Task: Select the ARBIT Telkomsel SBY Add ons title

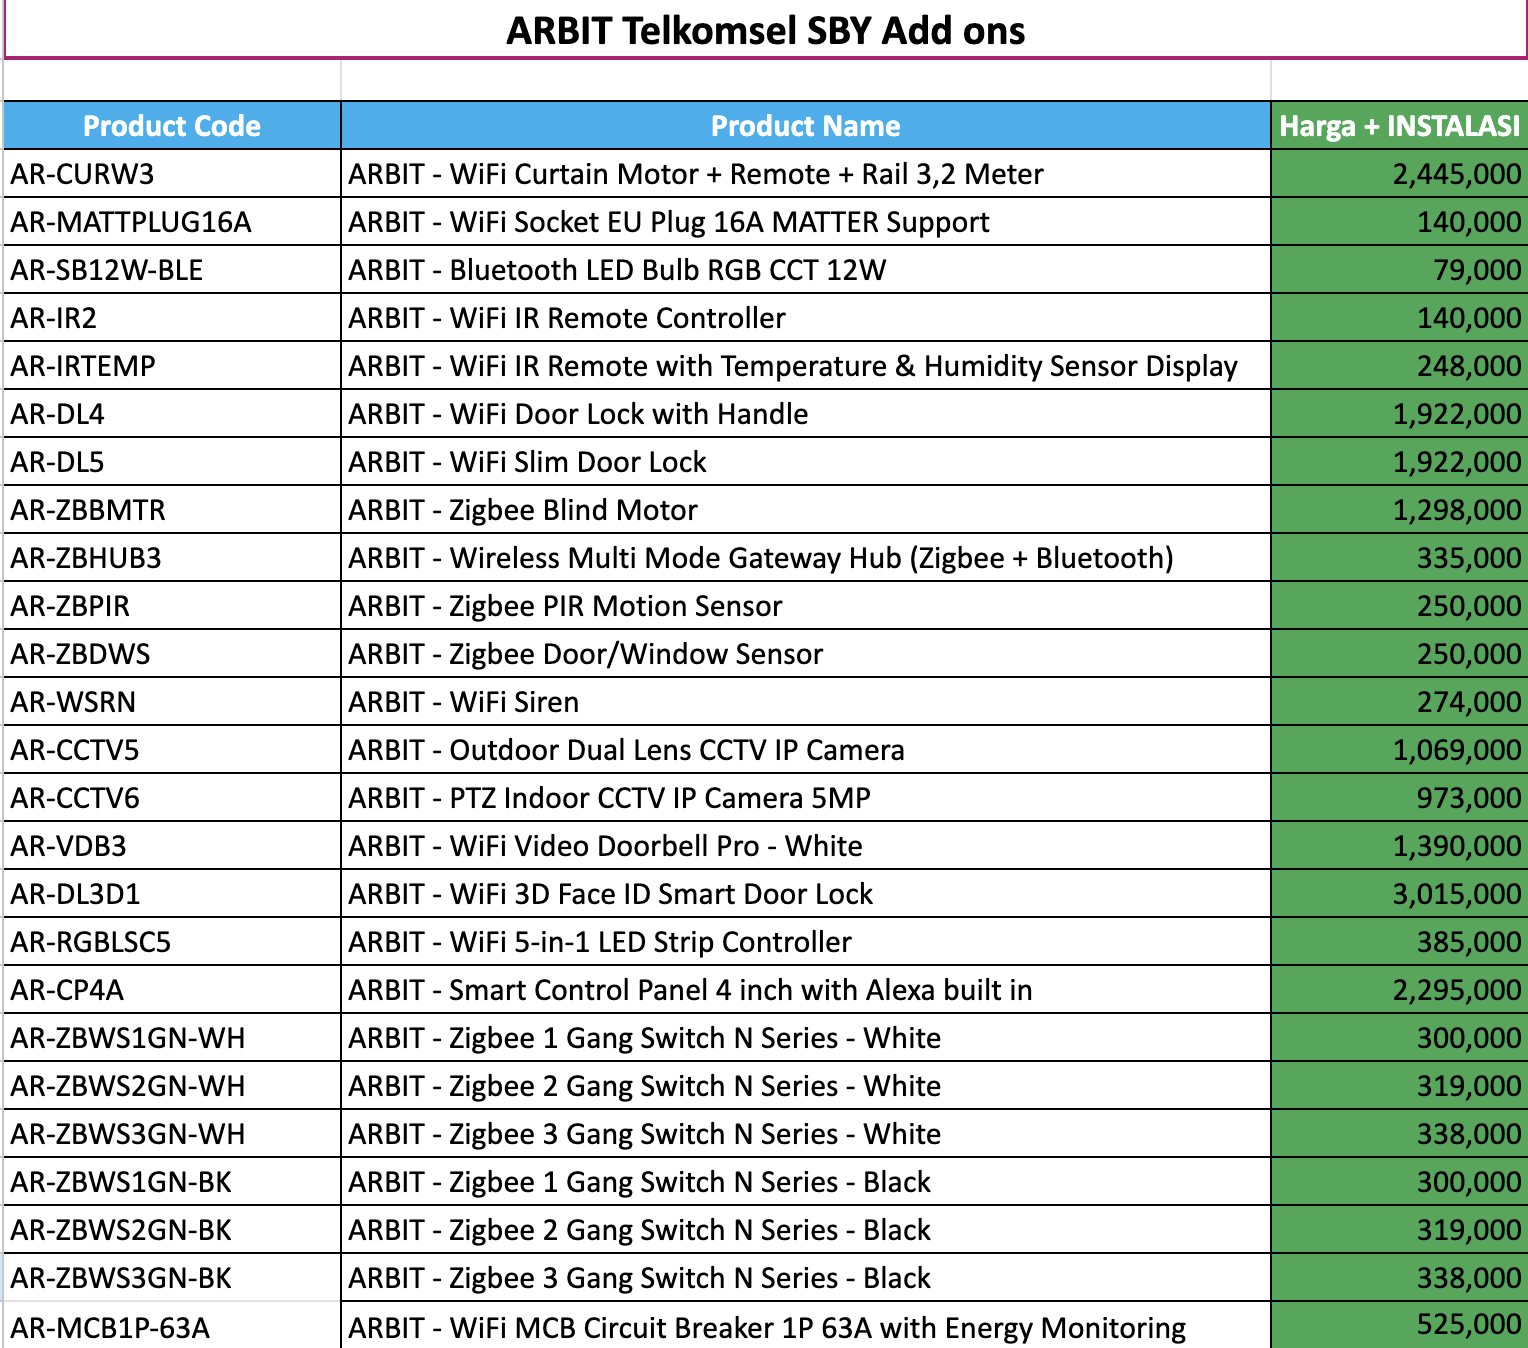Action: (765, 31)
